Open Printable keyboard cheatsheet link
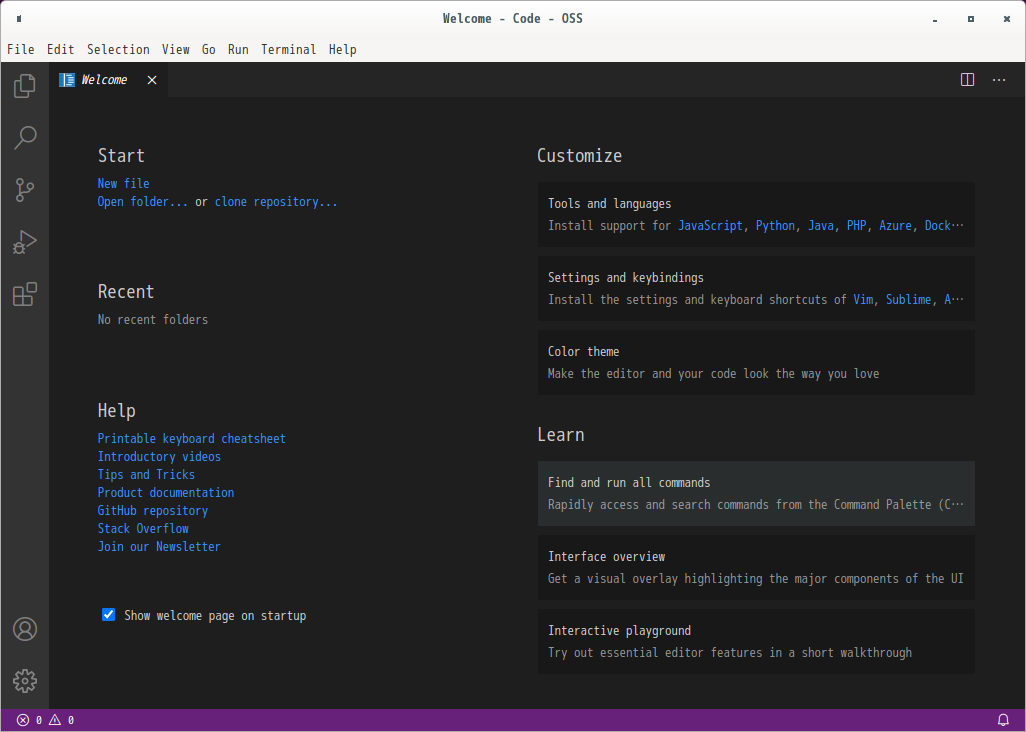1026x732 pixels. click(x=192, y=439)
